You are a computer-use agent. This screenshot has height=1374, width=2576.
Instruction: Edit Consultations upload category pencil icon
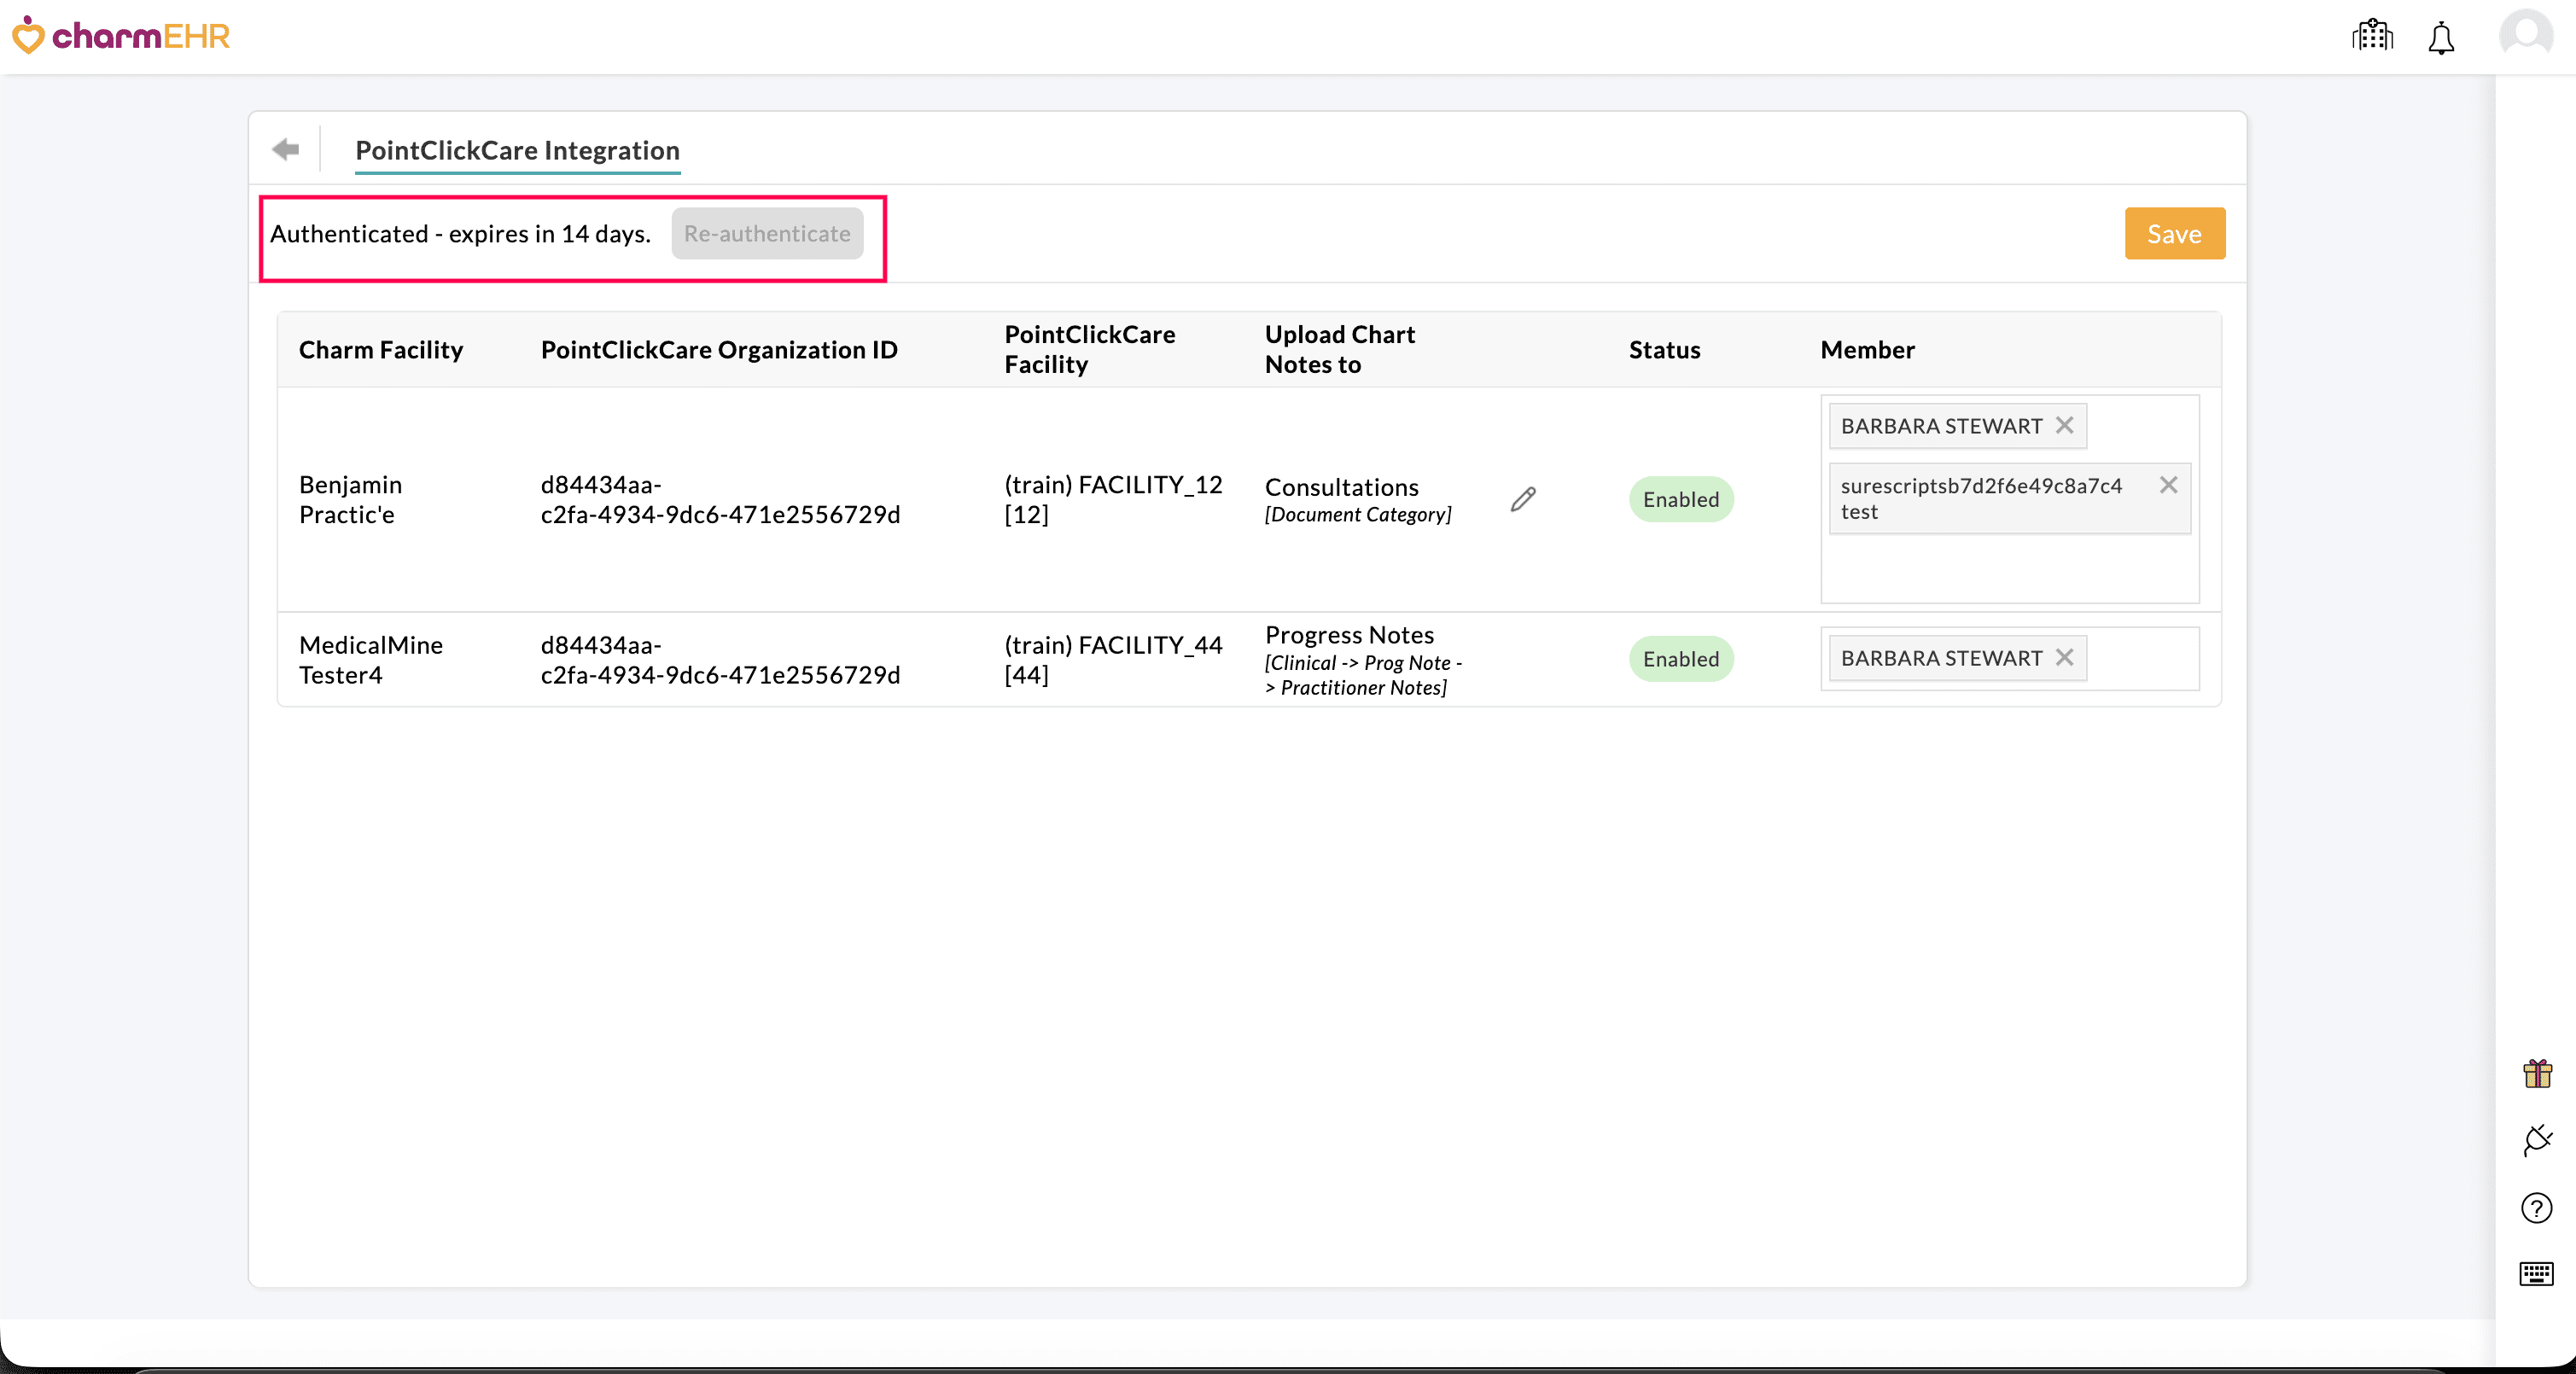1523,499
